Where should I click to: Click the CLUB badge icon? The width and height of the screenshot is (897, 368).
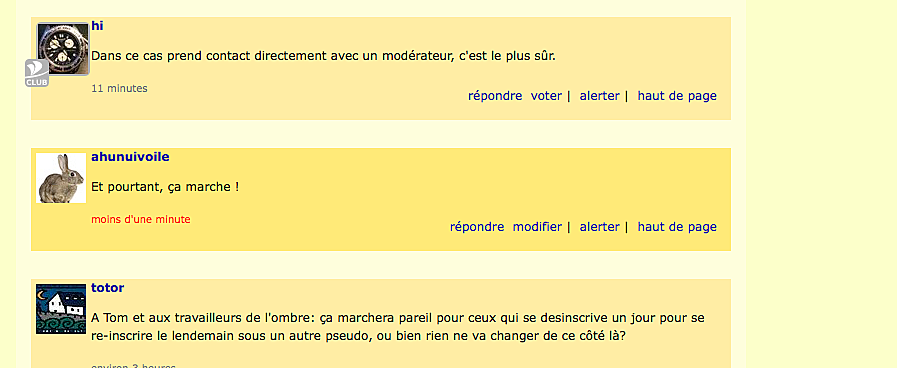[x=37, y=73]
